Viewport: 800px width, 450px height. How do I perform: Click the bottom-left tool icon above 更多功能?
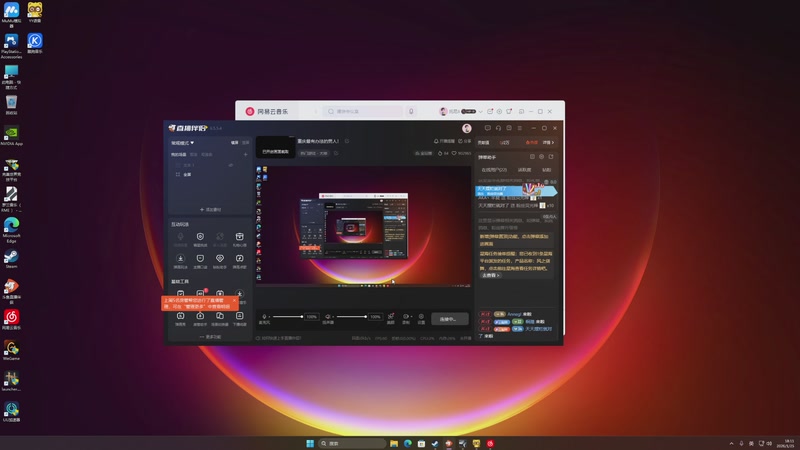(180, 316)
